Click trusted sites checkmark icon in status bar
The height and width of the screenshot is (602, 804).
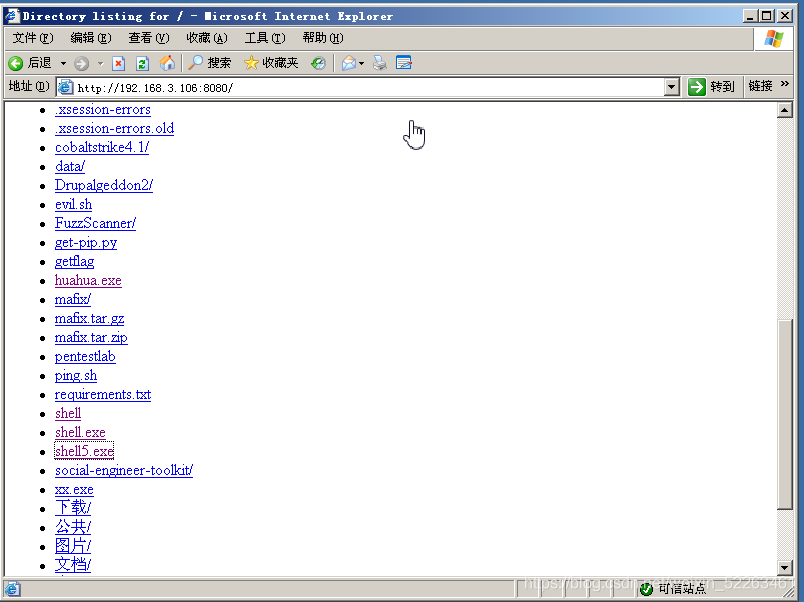(646, 589)
